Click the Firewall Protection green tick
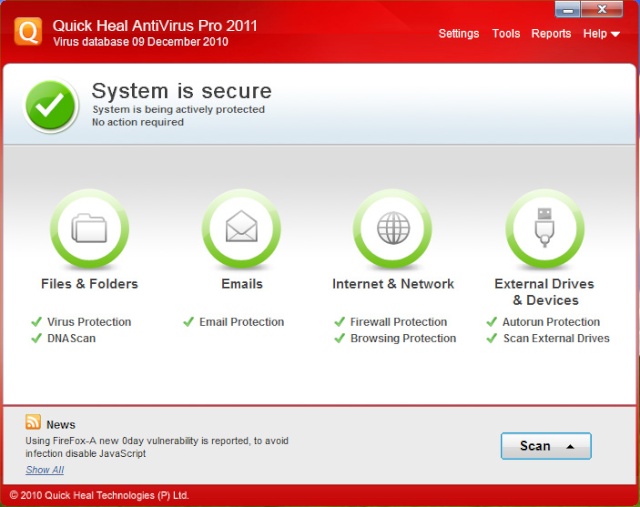640x507 pixels. click(340, 322)
